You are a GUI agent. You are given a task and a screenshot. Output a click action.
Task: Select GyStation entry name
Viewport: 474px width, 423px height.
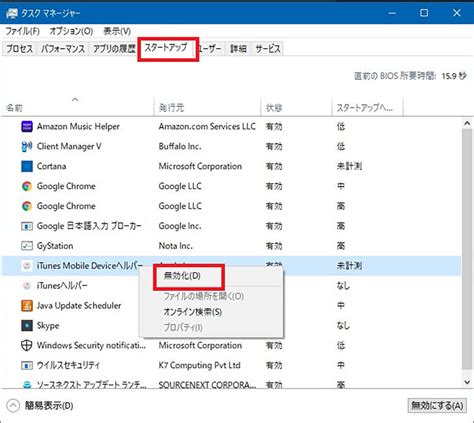point(55,246)
